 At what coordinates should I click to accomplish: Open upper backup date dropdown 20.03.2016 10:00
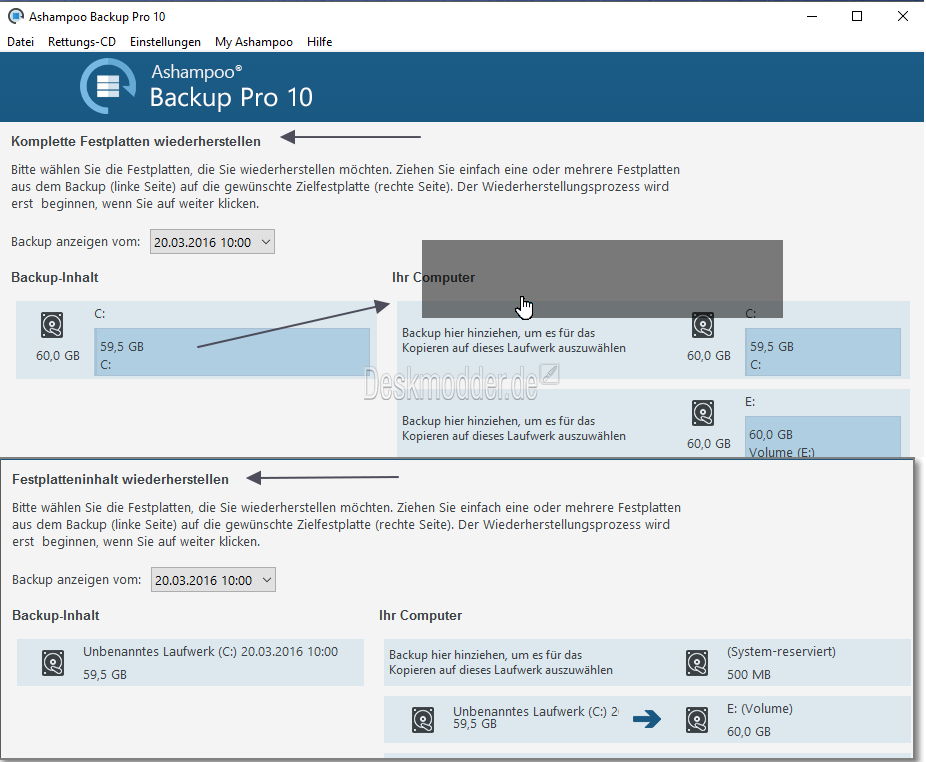coord(212,242)
